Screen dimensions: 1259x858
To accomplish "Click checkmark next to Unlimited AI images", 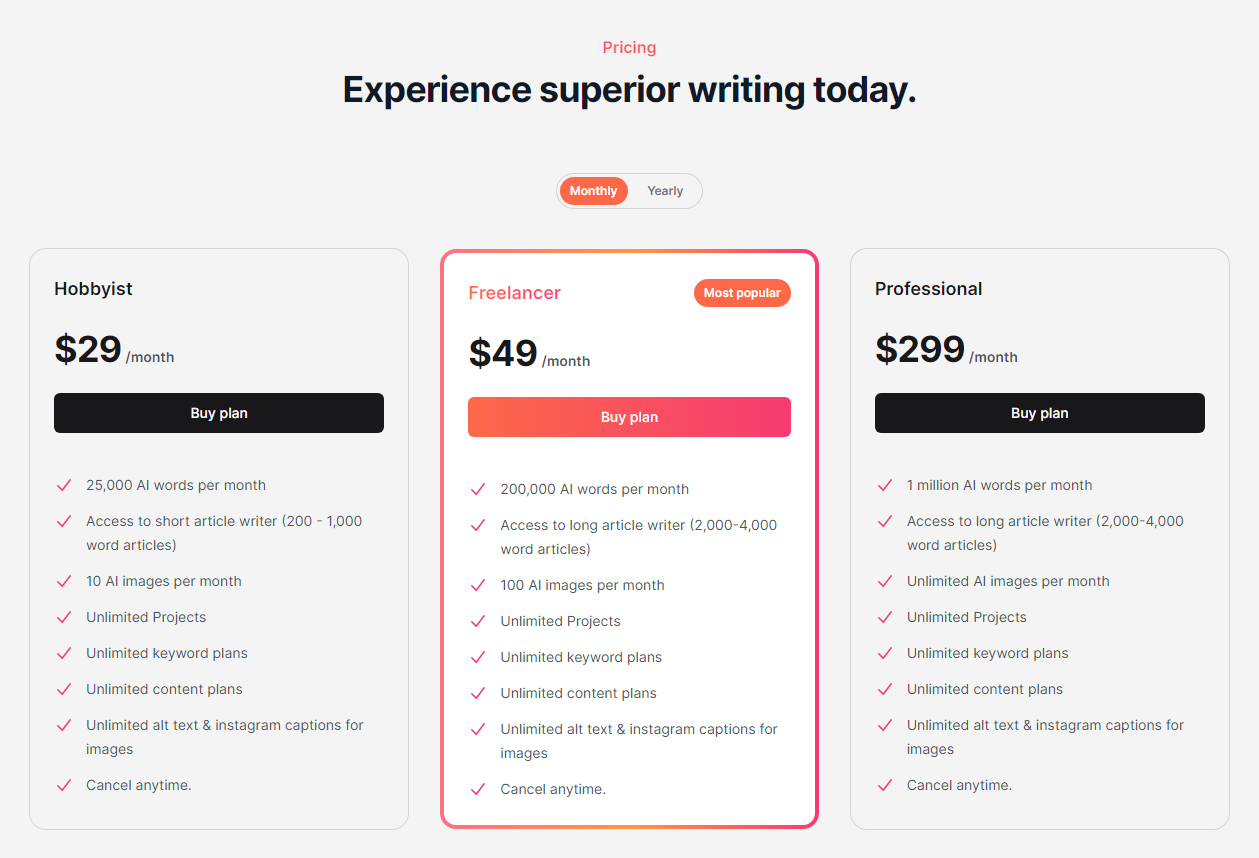I will (885, 581).
